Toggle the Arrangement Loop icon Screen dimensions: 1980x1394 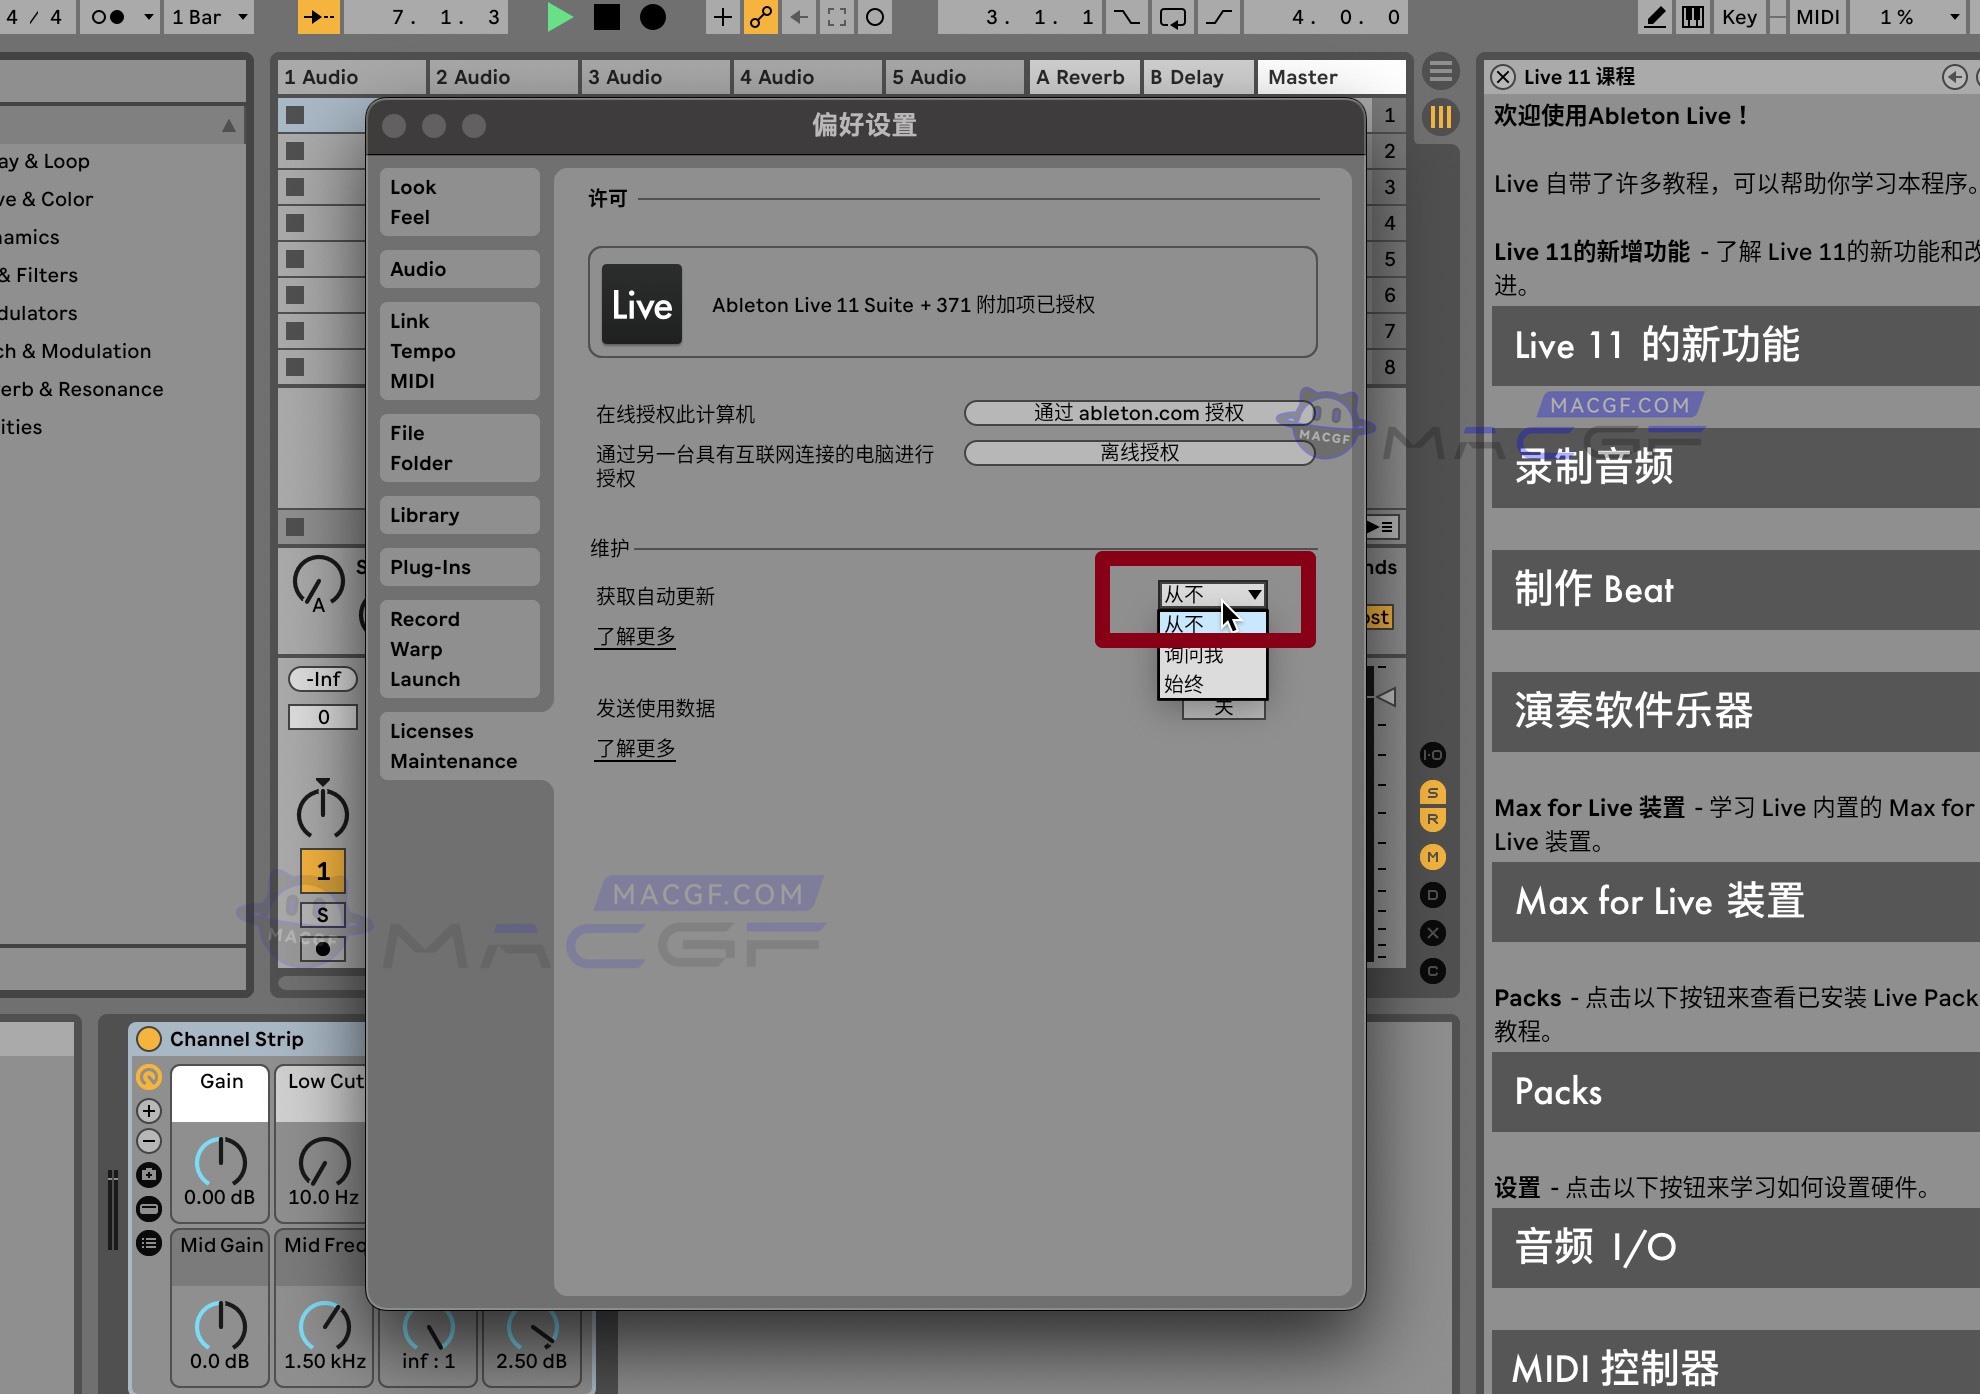coord(1172,17)
